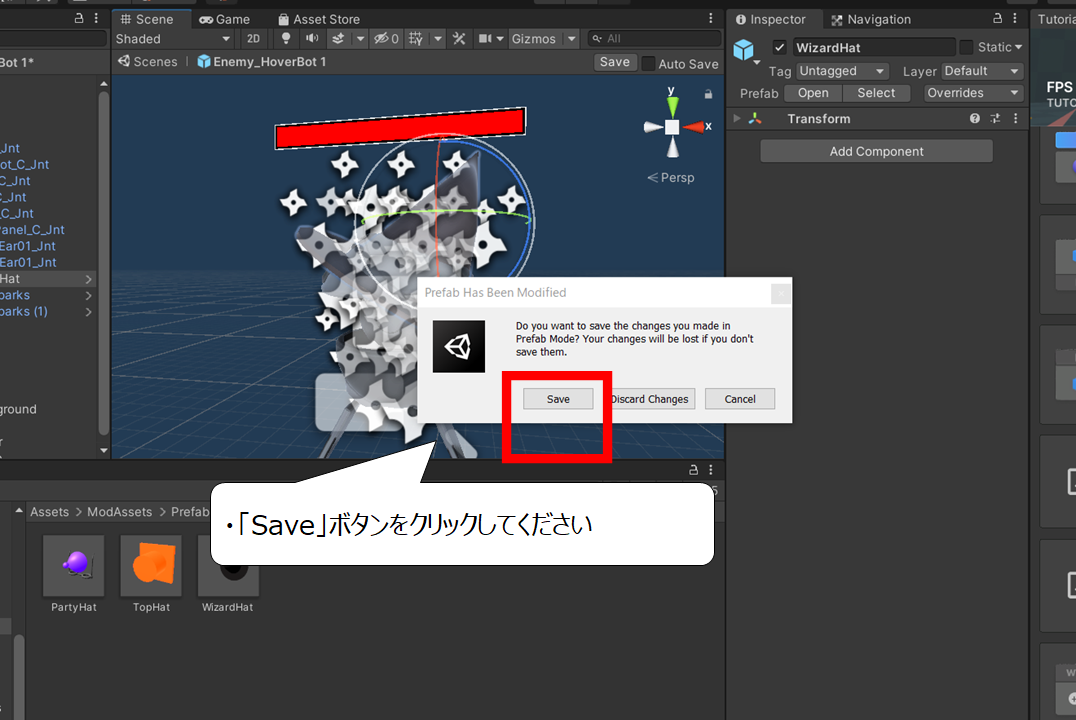Screen dimensions: 1076x720
Task: Toggle Persp projection label
Action: pyautogui.click(x=671, y=177)
